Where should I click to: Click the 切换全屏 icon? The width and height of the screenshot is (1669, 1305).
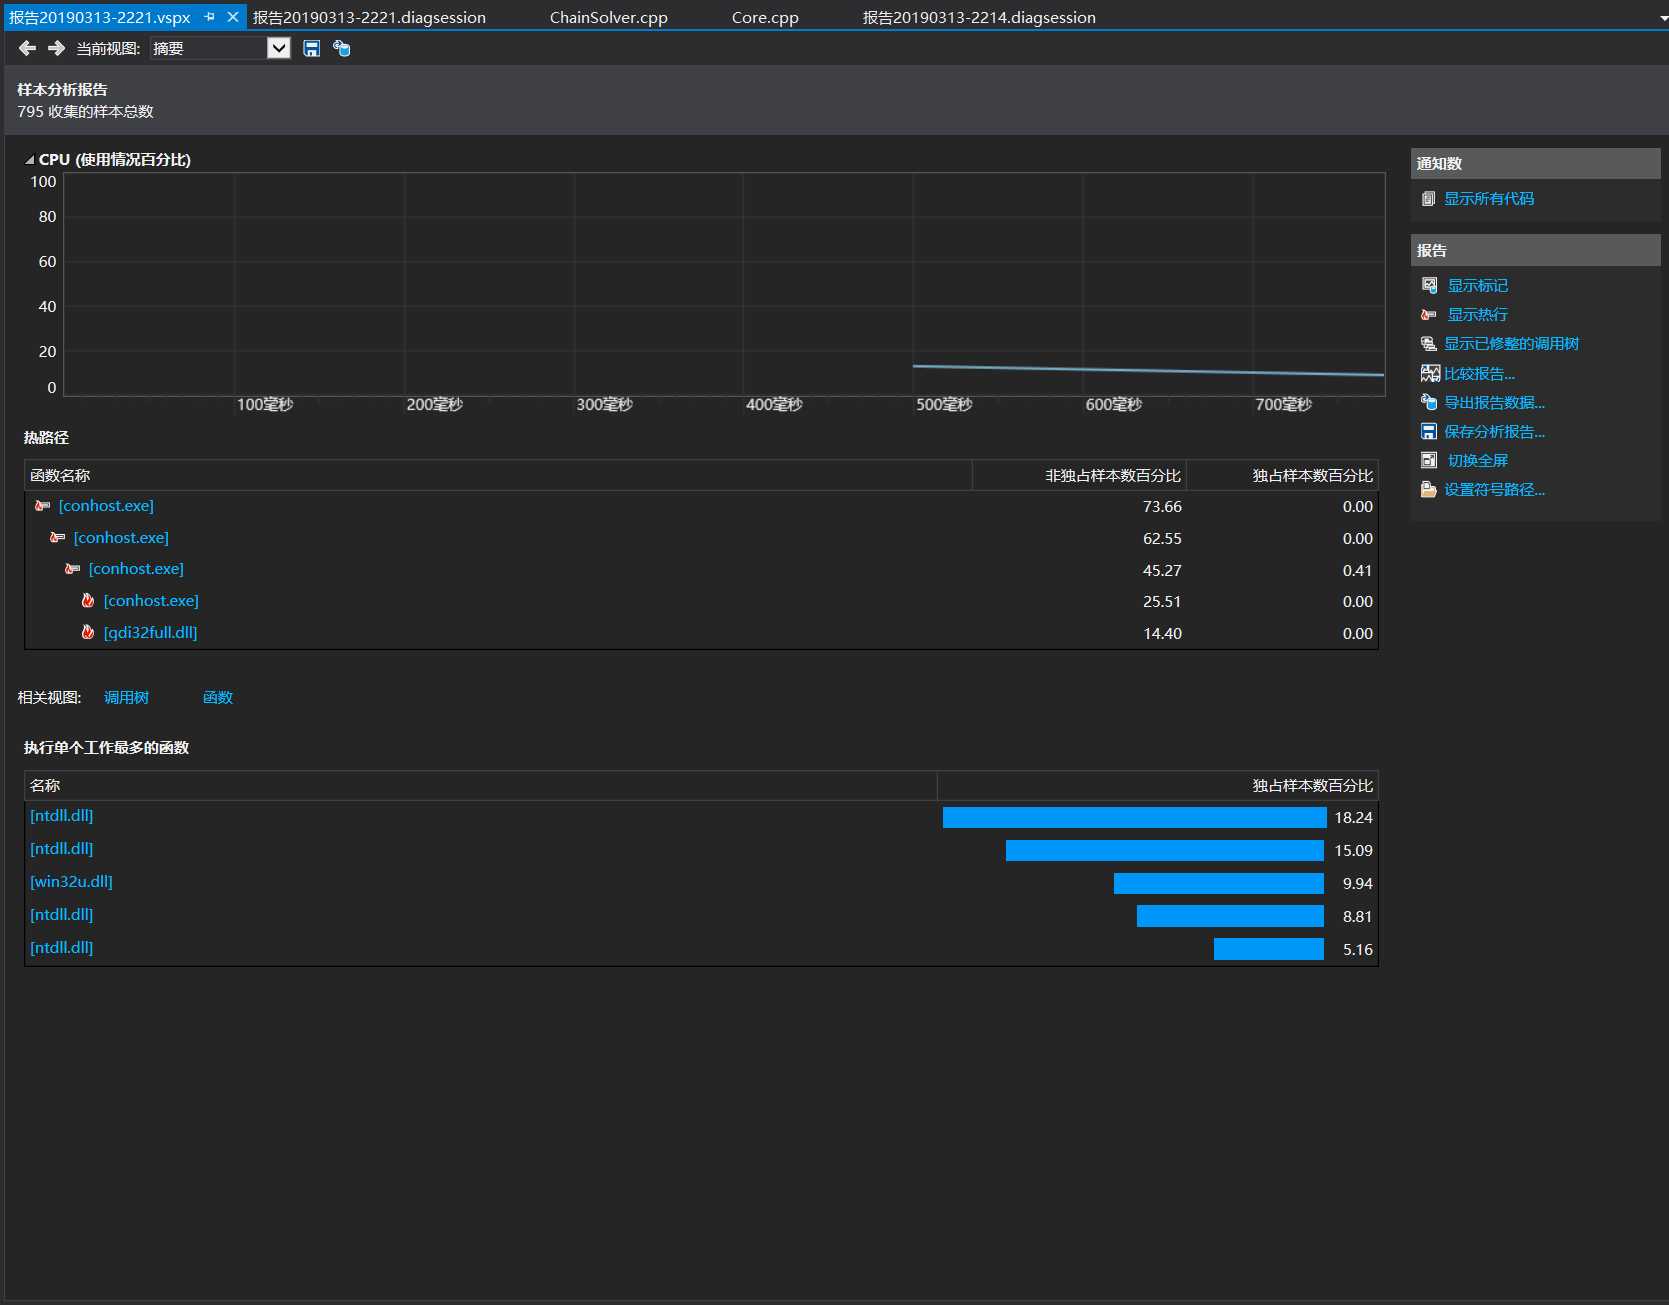[1429, 461]
